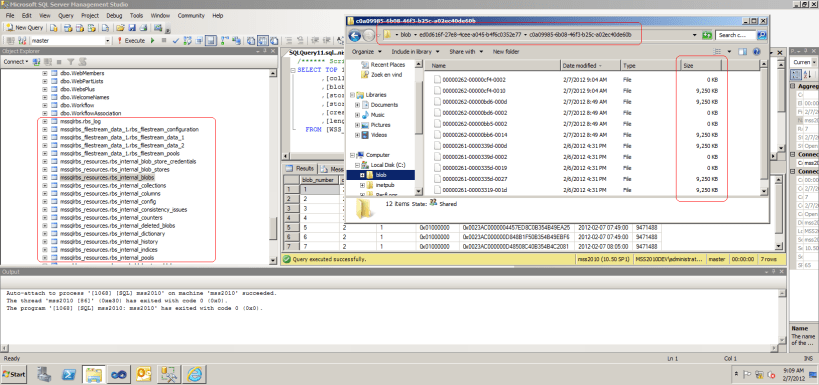Image resolution: width=819 pixels, height=385 pixels.
Task: Open the Community menu
Action: point(191,16)
